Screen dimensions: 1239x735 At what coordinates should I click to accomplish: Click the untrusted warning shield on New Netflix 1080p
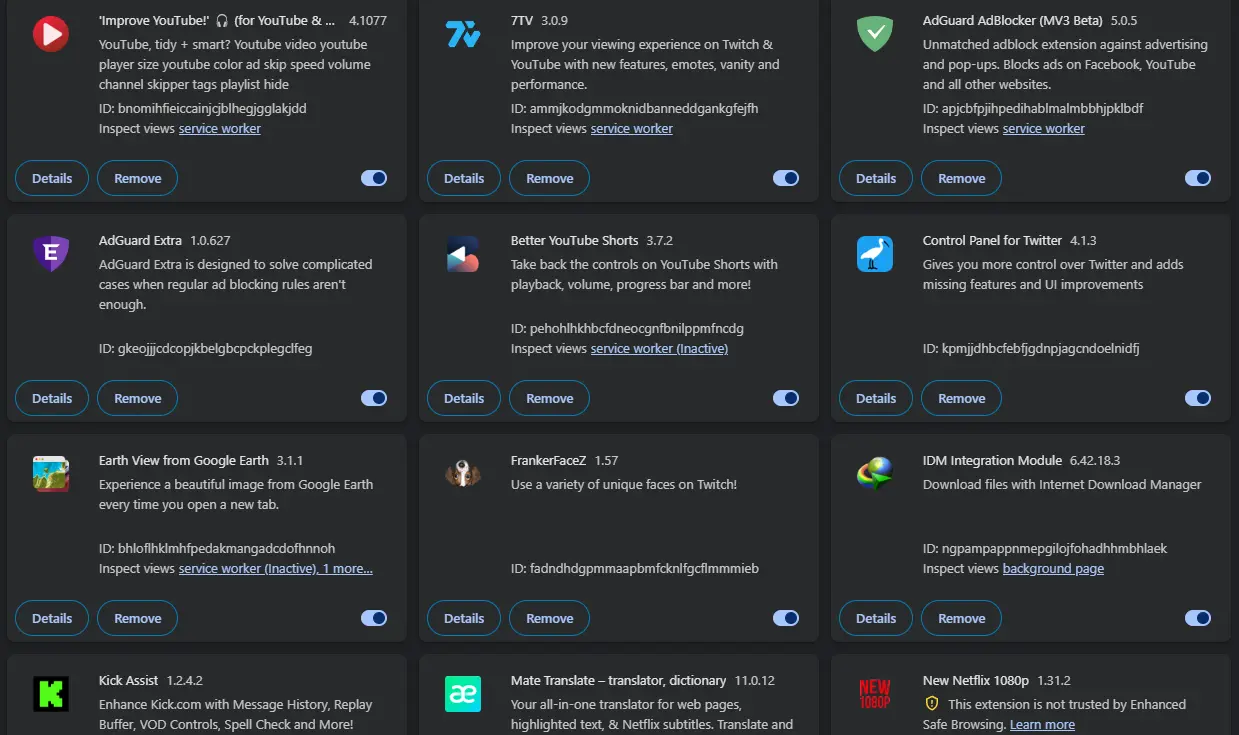931,704
